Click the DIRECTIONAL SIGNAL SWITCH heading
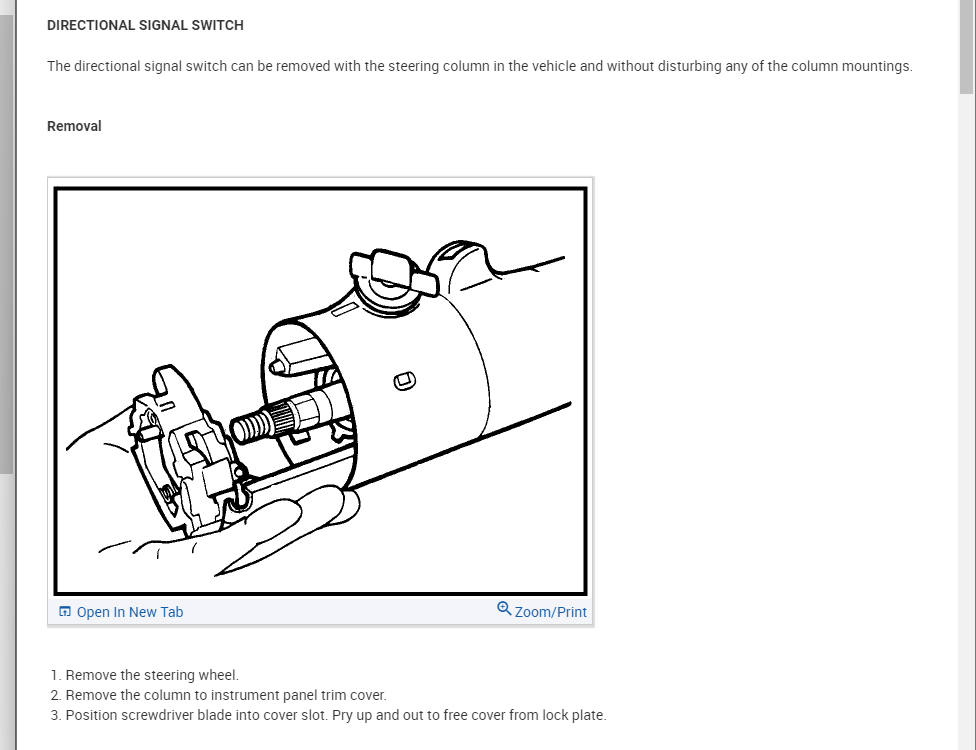The image size is (976, 750). click(145, 26)
